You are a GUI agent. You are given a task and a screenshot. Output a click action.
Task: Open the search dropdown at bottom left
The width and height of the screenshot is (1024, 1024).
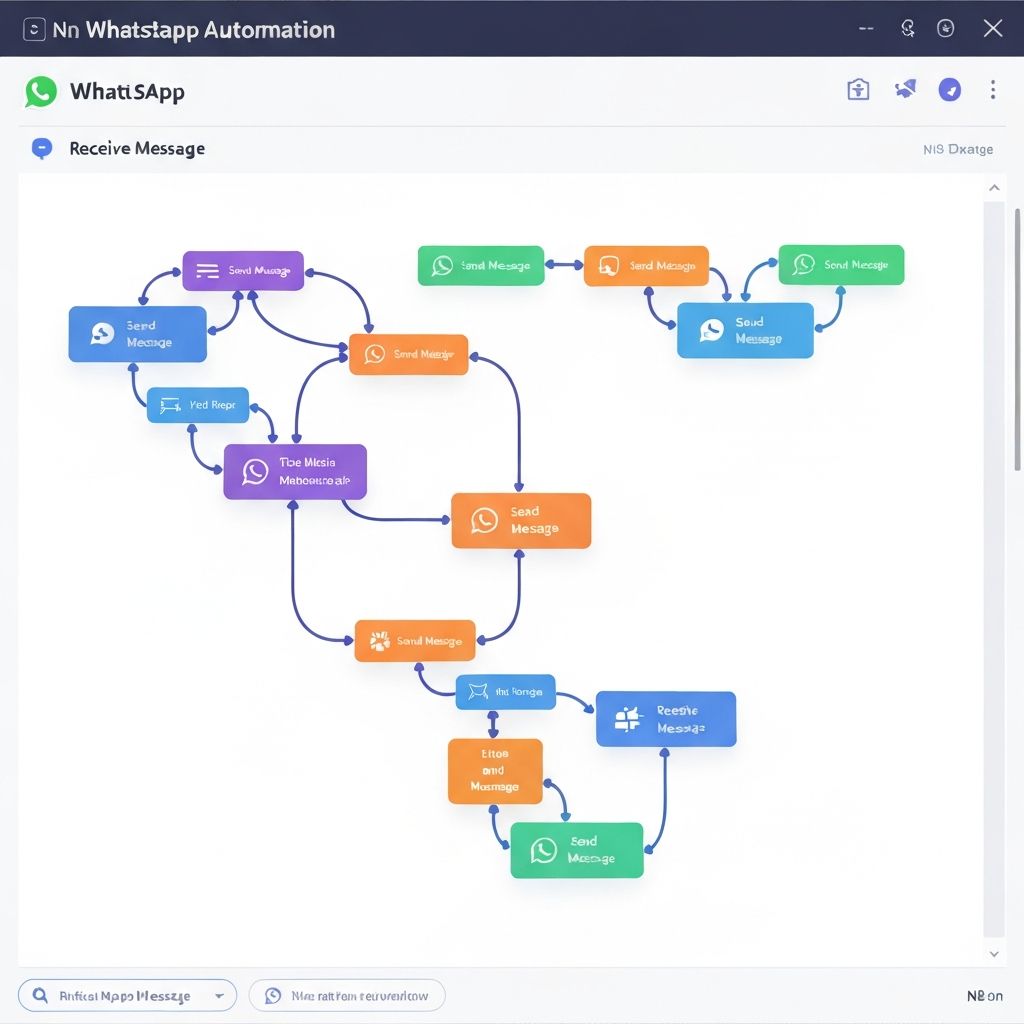[219, 996]
